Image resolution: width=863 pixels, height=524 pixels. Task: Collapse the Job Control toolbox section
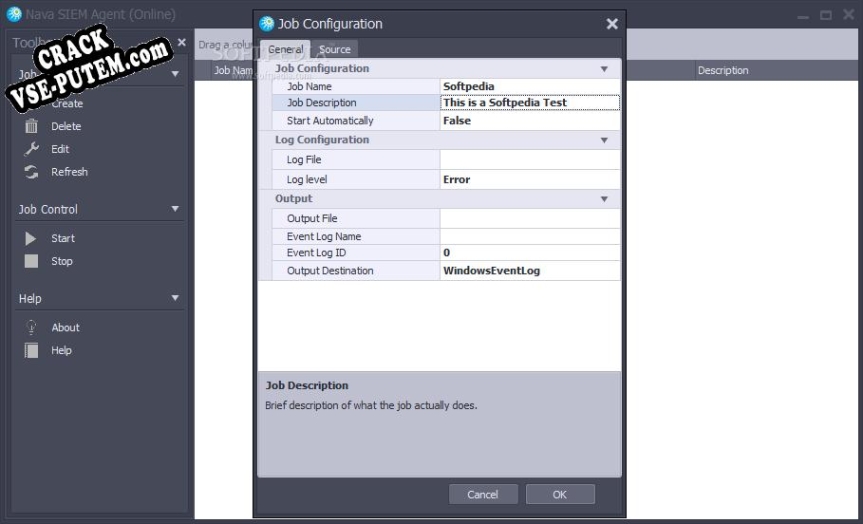[x=175, y=209]
